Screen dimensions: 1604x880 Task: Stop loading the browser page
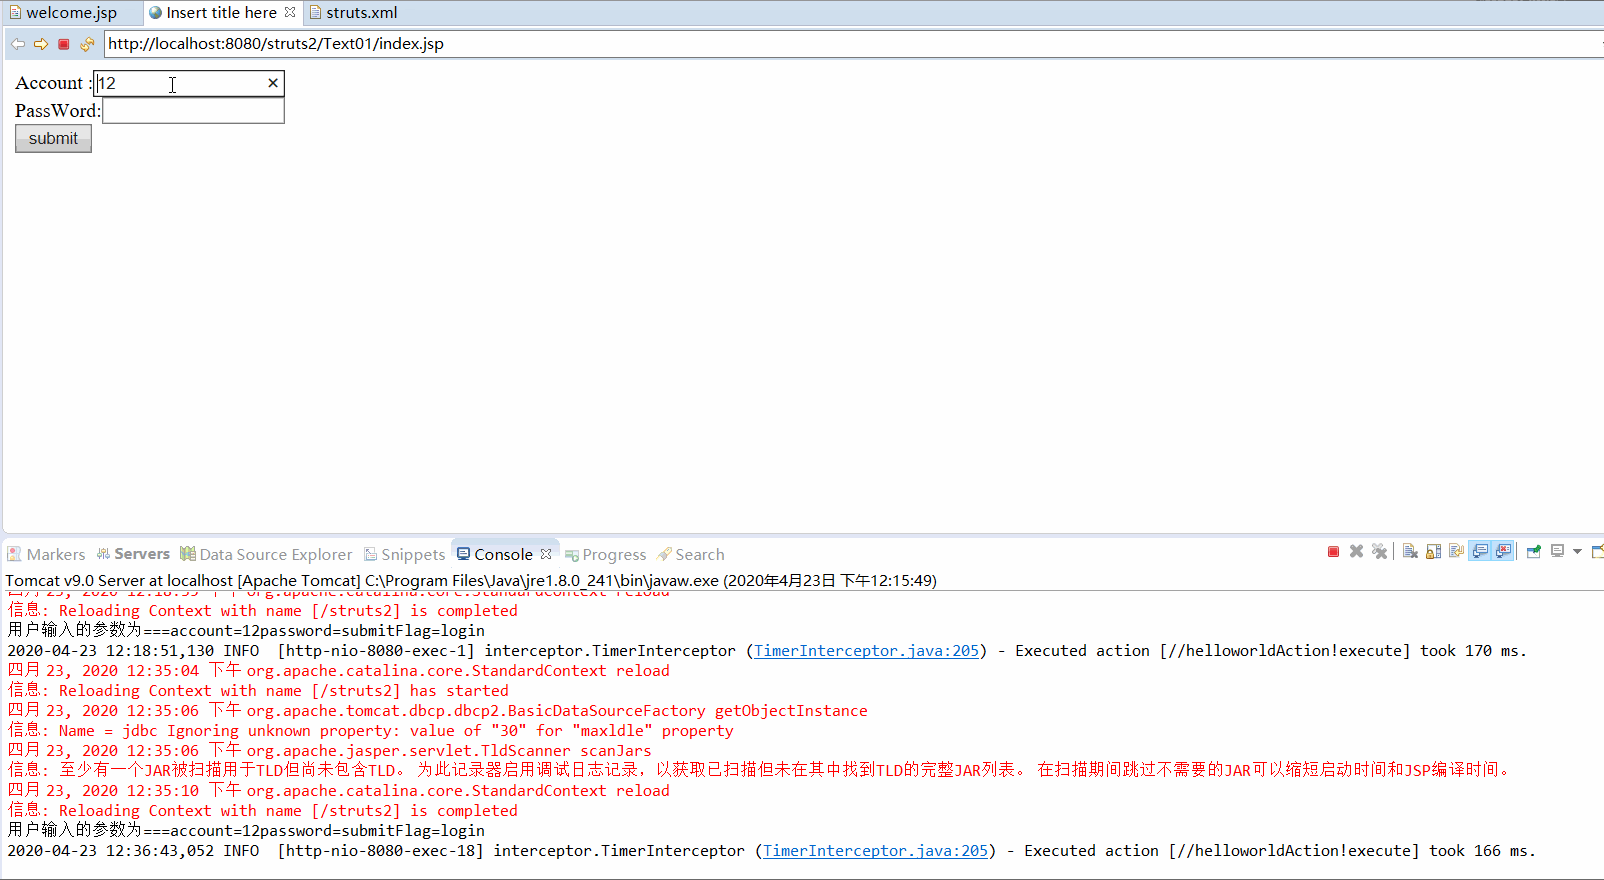[x=64, y=44]
